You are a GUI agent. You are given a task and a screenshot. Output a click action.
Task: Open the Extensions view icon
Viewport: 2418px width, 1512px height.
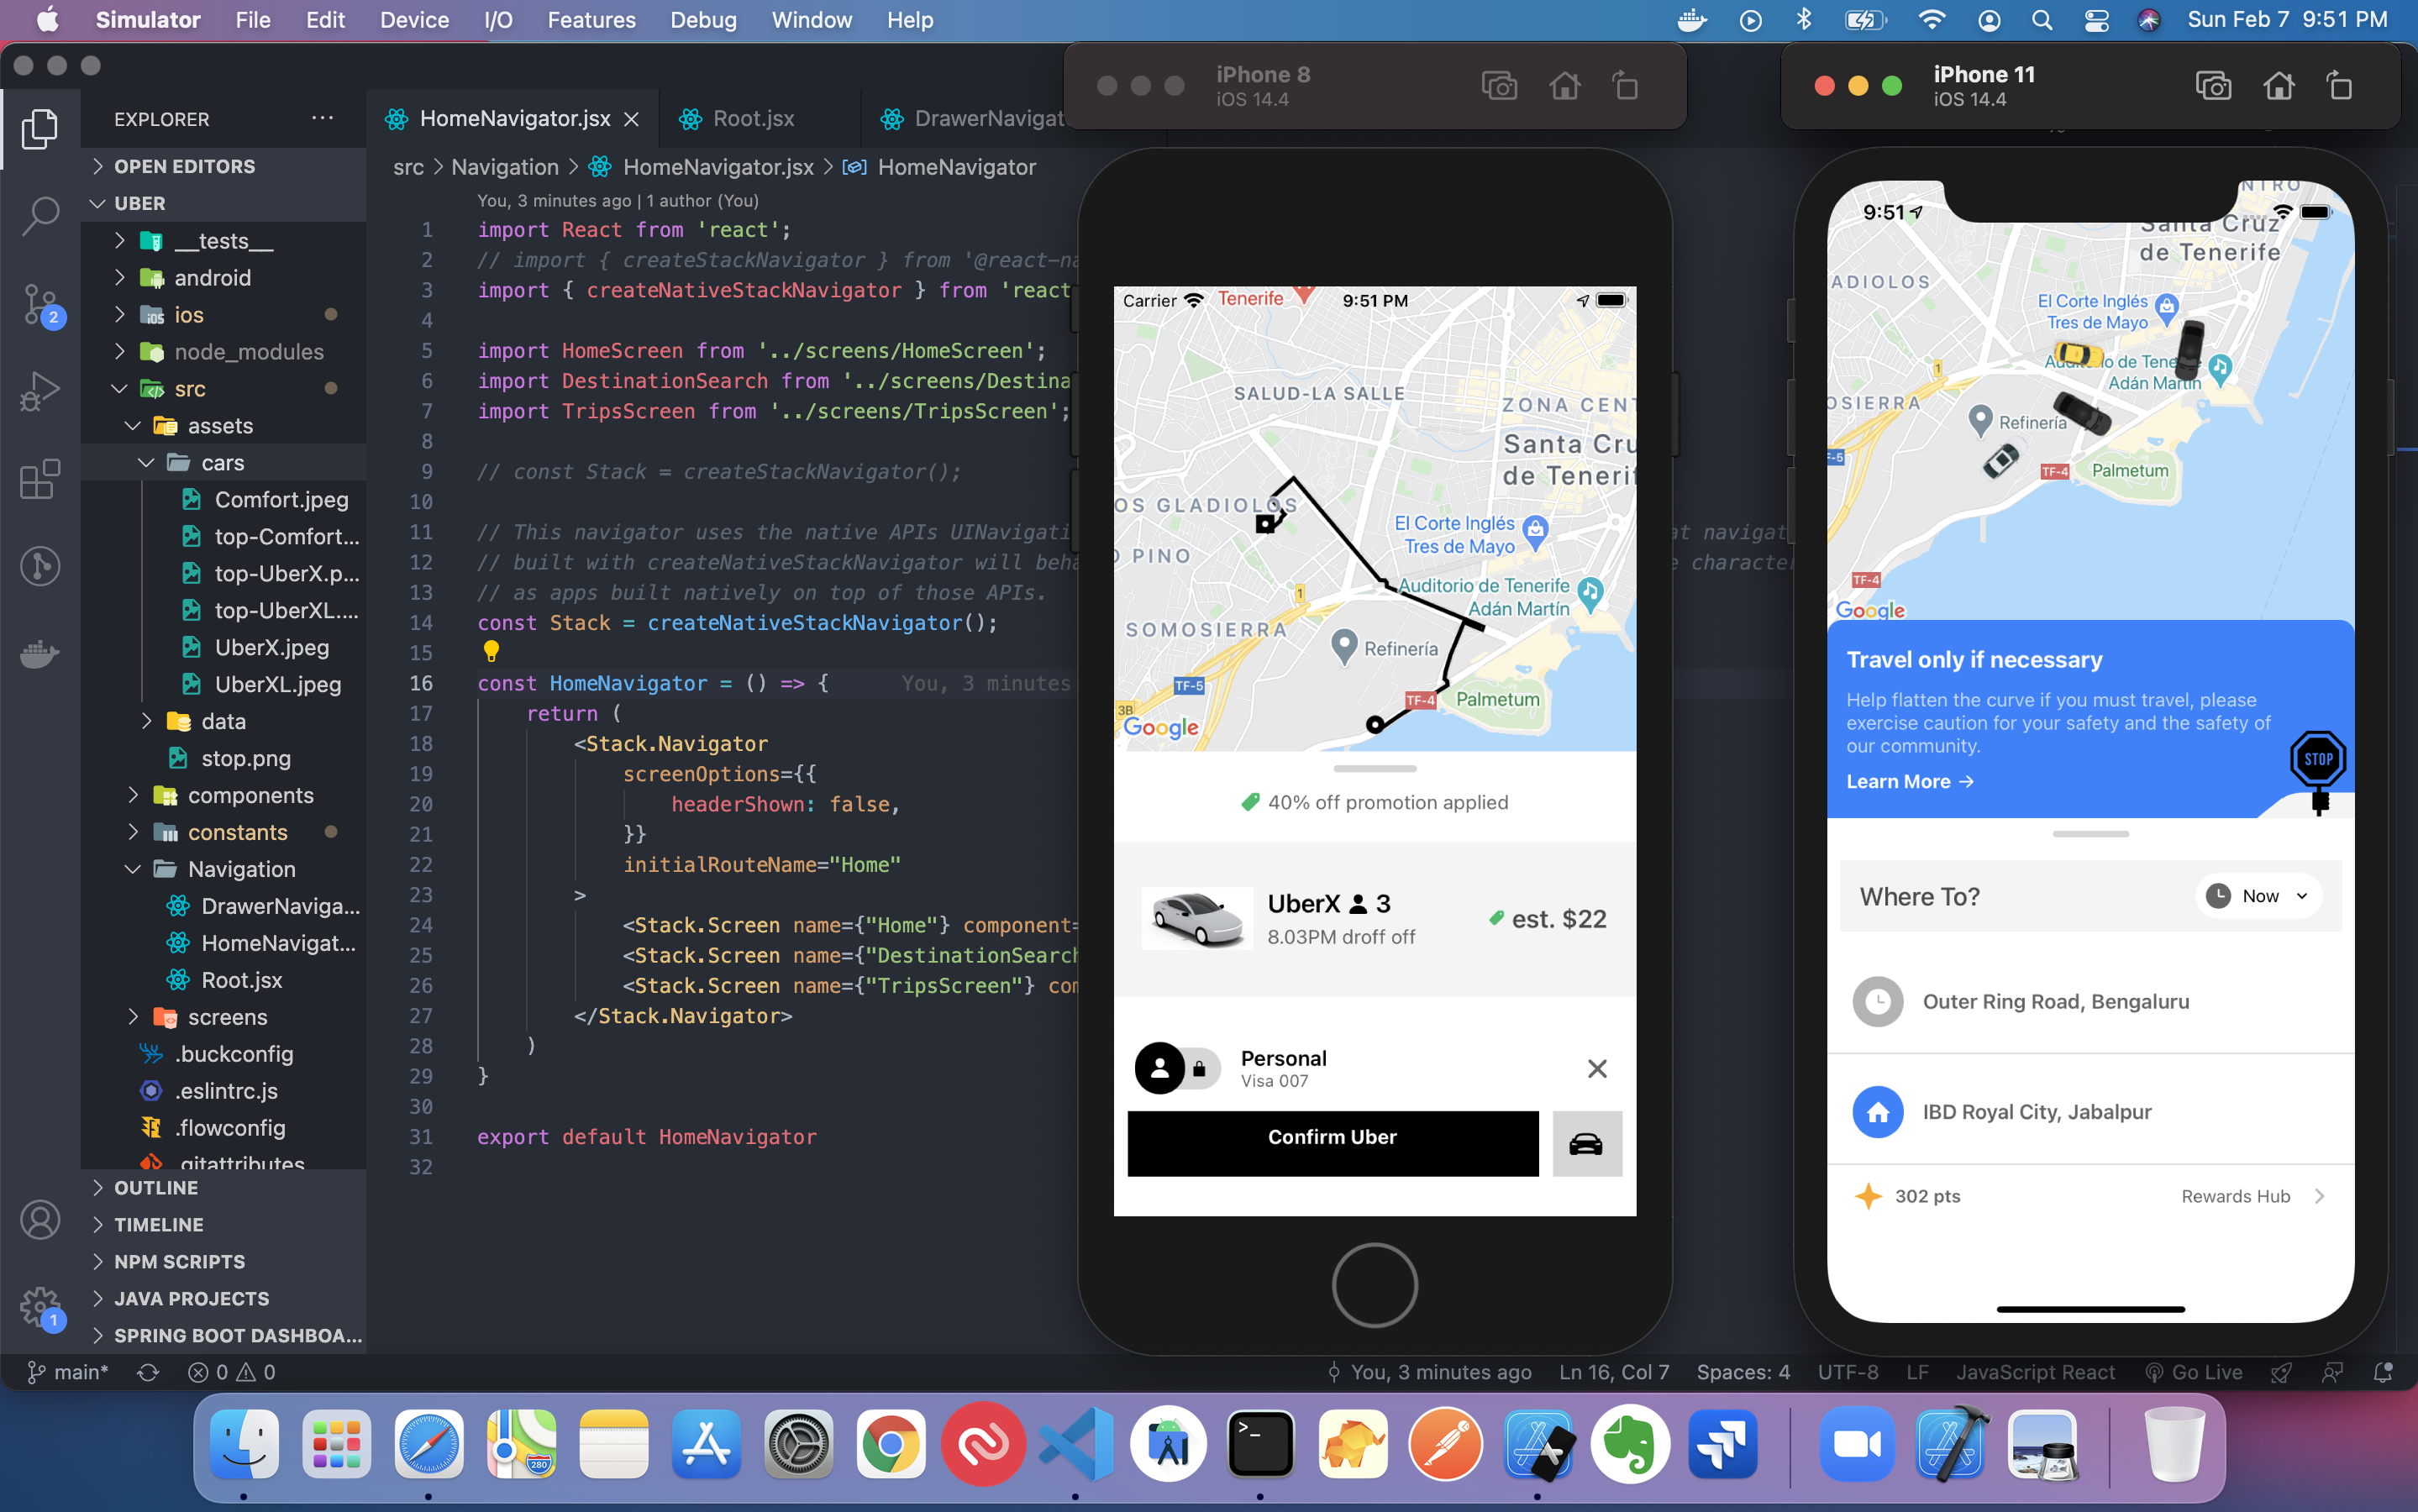[x=40, y=479]
